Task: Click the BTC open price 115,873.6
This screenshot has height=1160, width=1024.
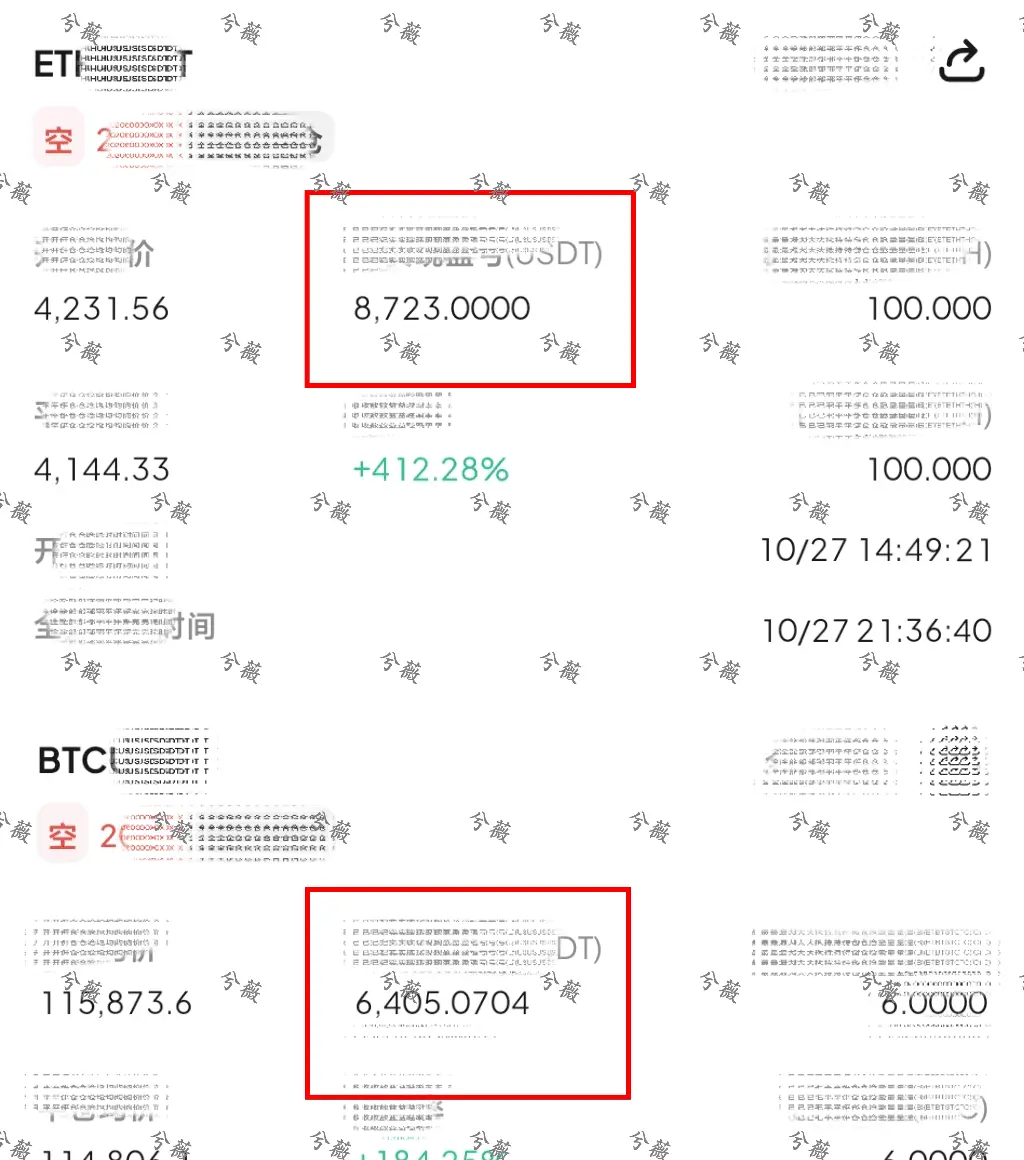Action: (x=117, y=1003)
